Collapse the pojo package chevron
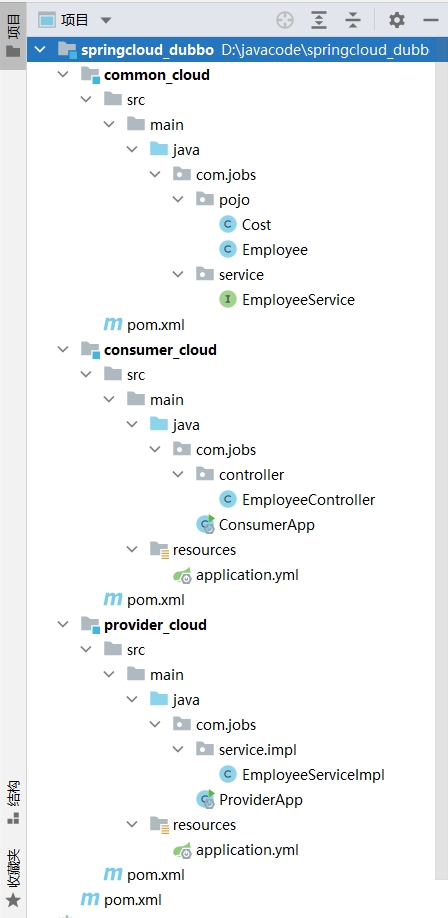 coord(178,200)
